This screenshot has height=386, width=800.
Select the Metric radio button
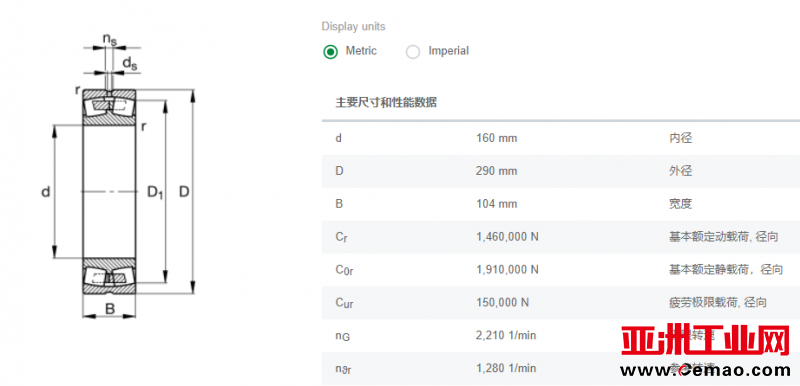coord(331,52)
